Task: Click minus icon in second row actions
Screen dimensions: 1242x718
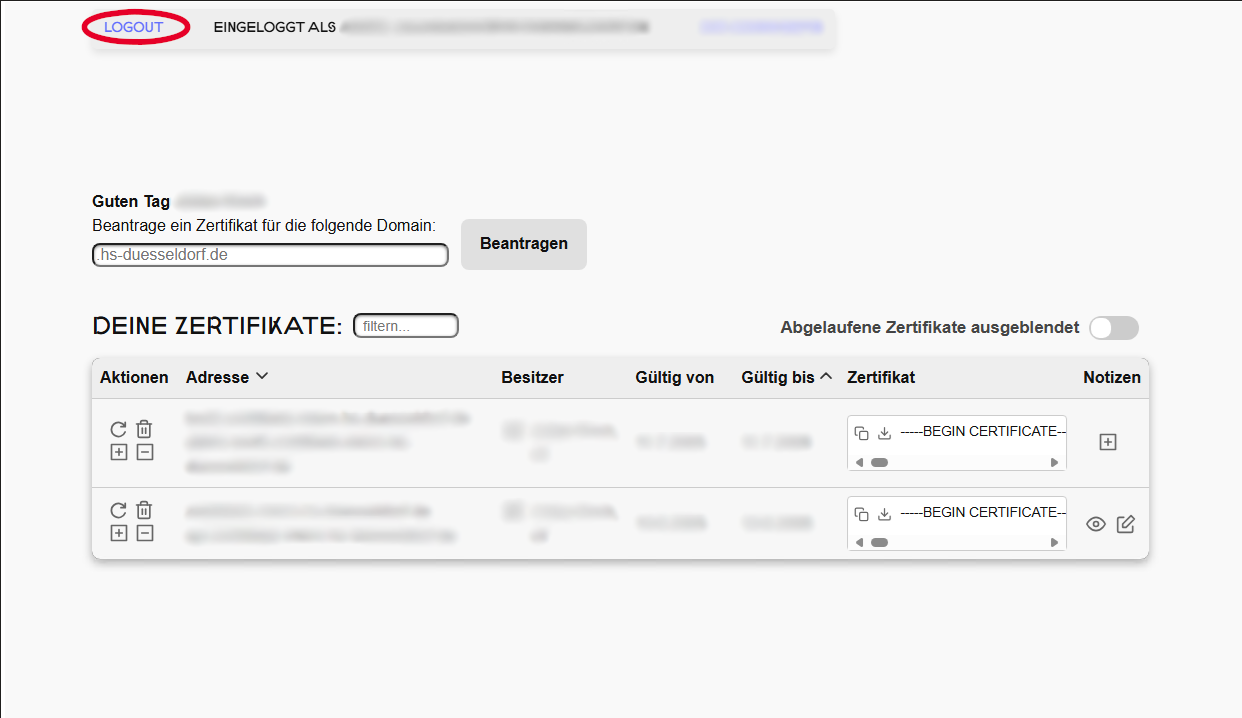Action: (144, 533)
